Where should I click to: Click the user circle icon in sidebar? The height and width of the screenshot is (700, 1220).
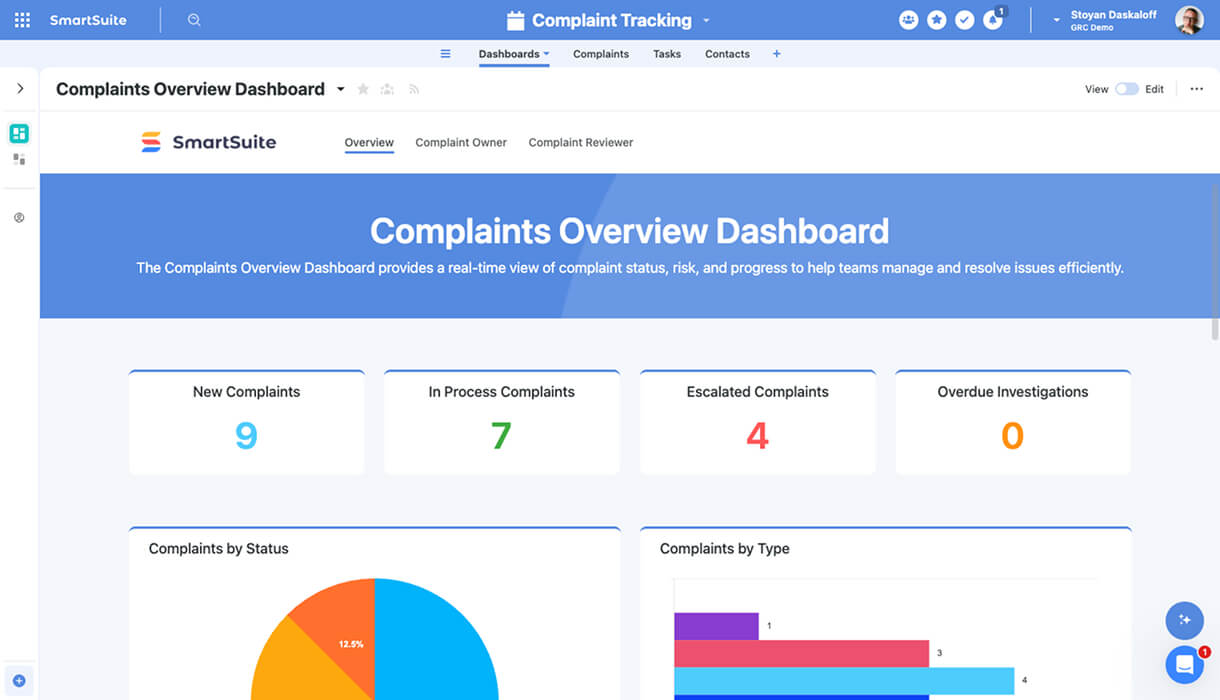(19, 218)
